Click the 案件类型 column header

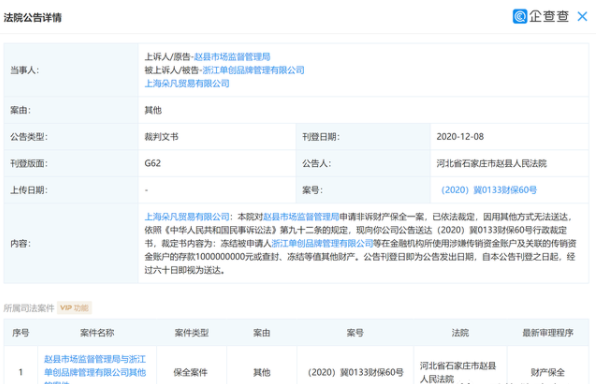point(191,333)
